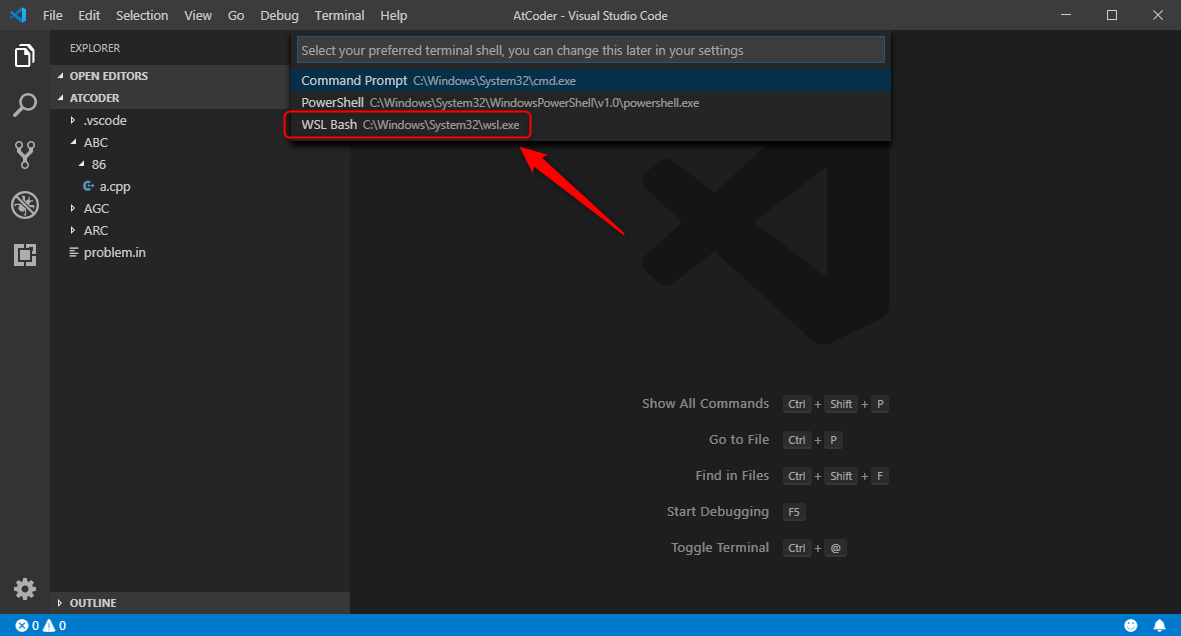Click the warnings count in status bar
This screenshot has height=636, width=1181.
pyautogui.click(x=55, y=625)
